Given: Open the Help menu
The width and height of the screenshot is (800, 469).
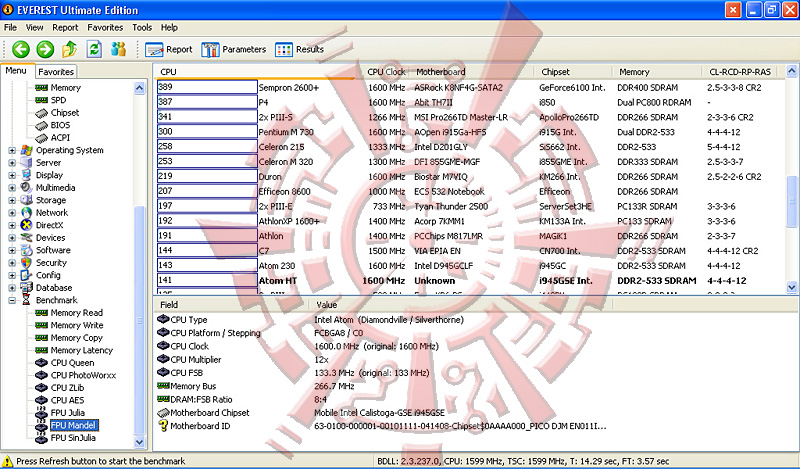Looking at the screenshot, I should (x=169, y=28).
